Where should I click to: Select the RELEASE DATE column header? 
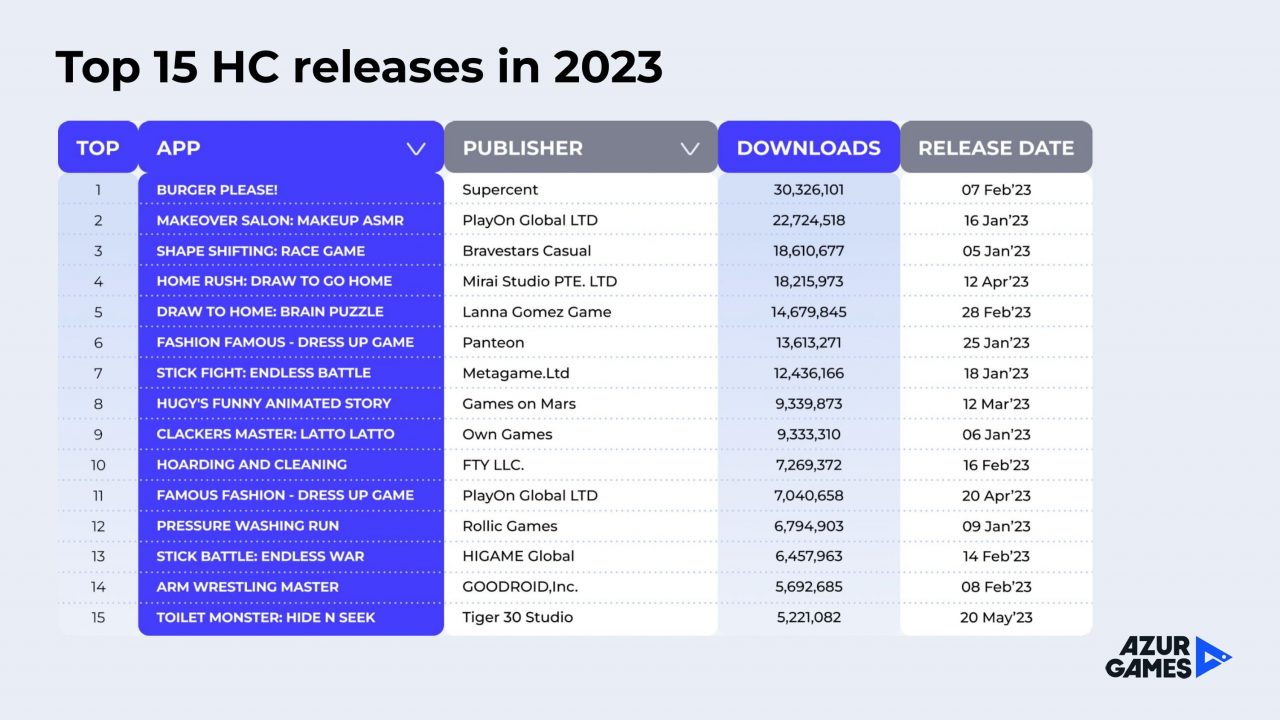[996, 147]
